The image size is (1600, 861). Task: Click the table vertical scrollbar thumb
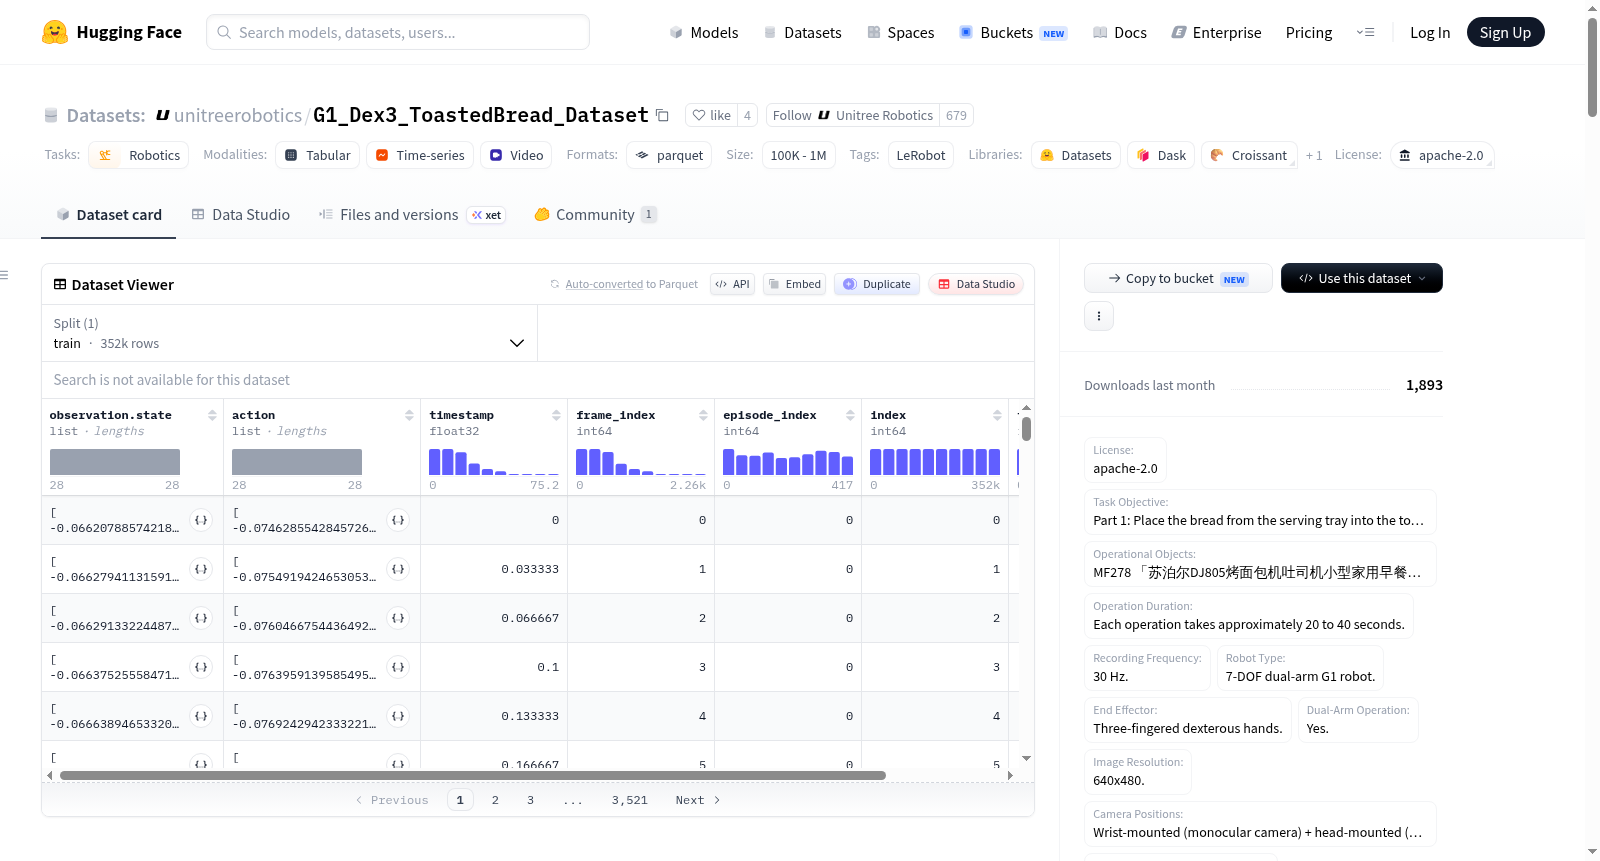coord(1026,429)
